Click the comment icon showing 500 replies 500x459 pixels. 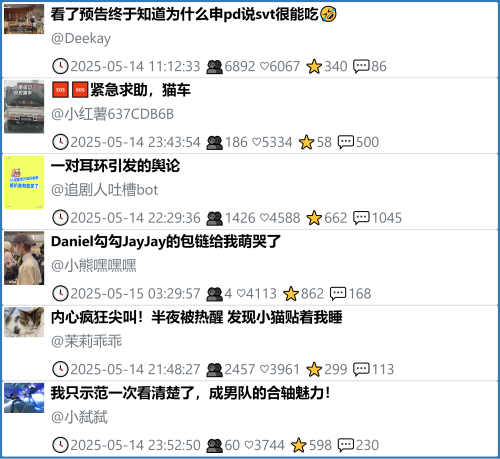click(346, 142)
